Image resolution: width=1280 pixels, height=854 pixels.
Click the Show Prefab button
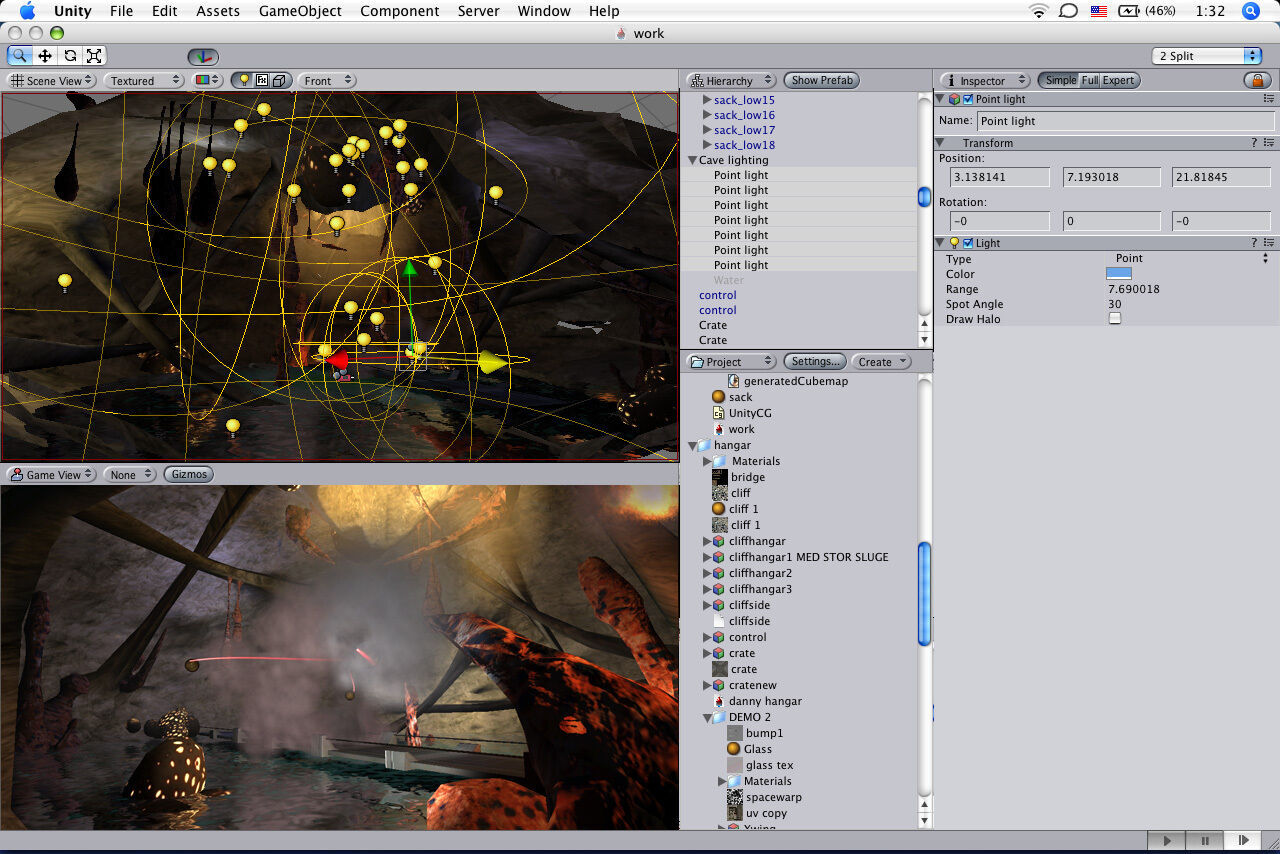[x=821, y=80]
